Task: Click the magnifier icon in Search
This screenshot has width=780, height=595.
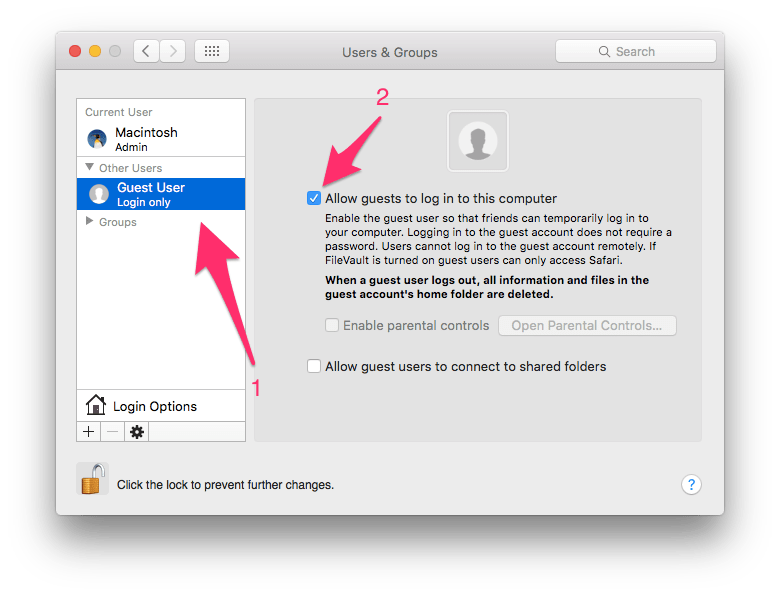Action: 604,52
